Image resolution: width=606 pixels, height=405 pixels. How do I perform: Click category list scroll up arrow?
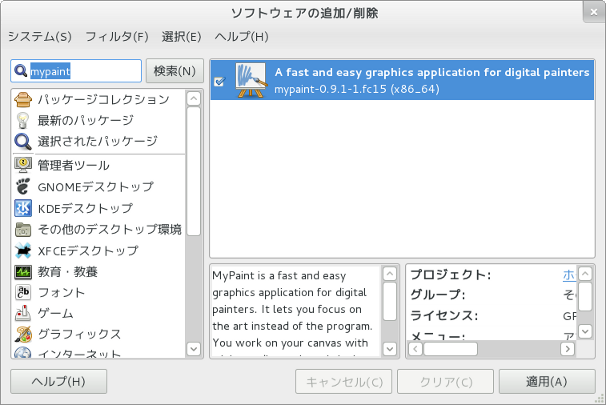click(x=194, y=99)
